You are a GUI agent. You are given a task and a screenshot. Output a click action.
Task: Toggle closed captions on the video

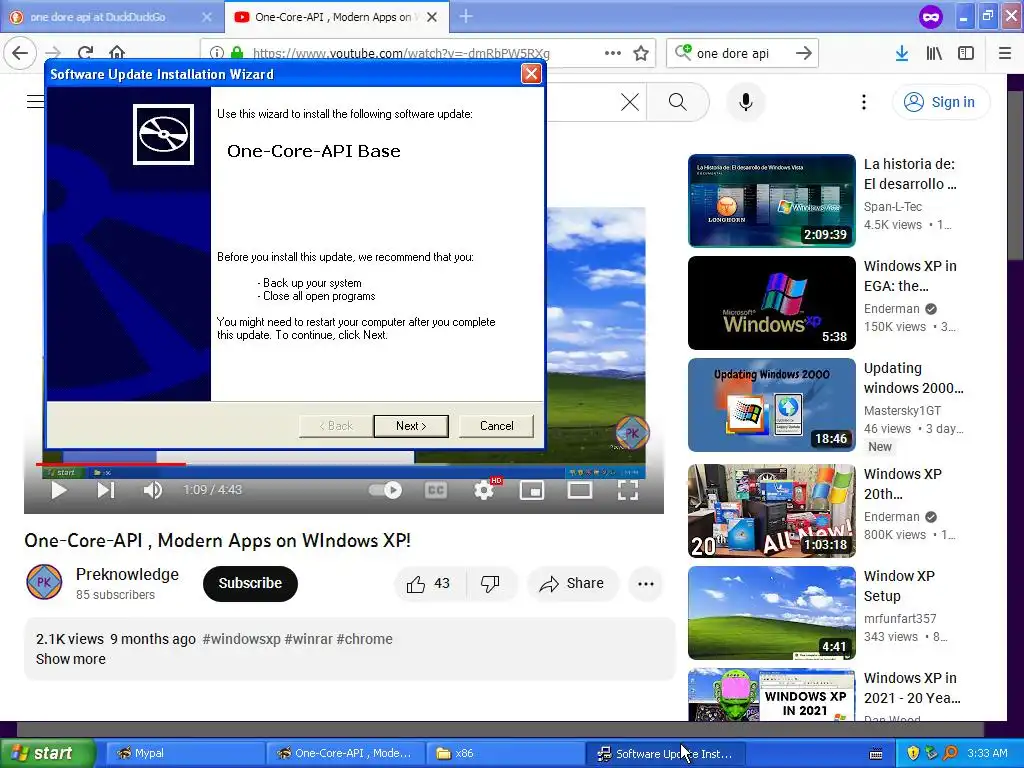click(436, 490)
